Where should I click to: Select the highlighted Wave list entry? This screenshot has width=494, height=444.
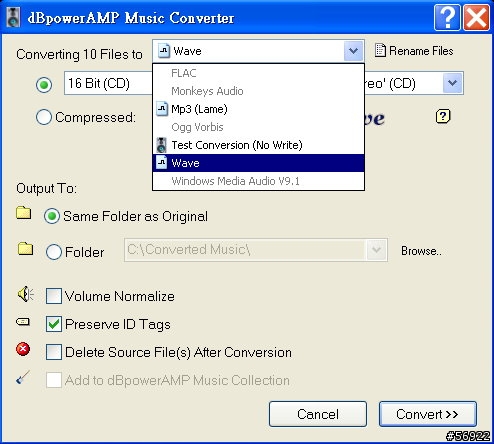(x=258, y=163)
